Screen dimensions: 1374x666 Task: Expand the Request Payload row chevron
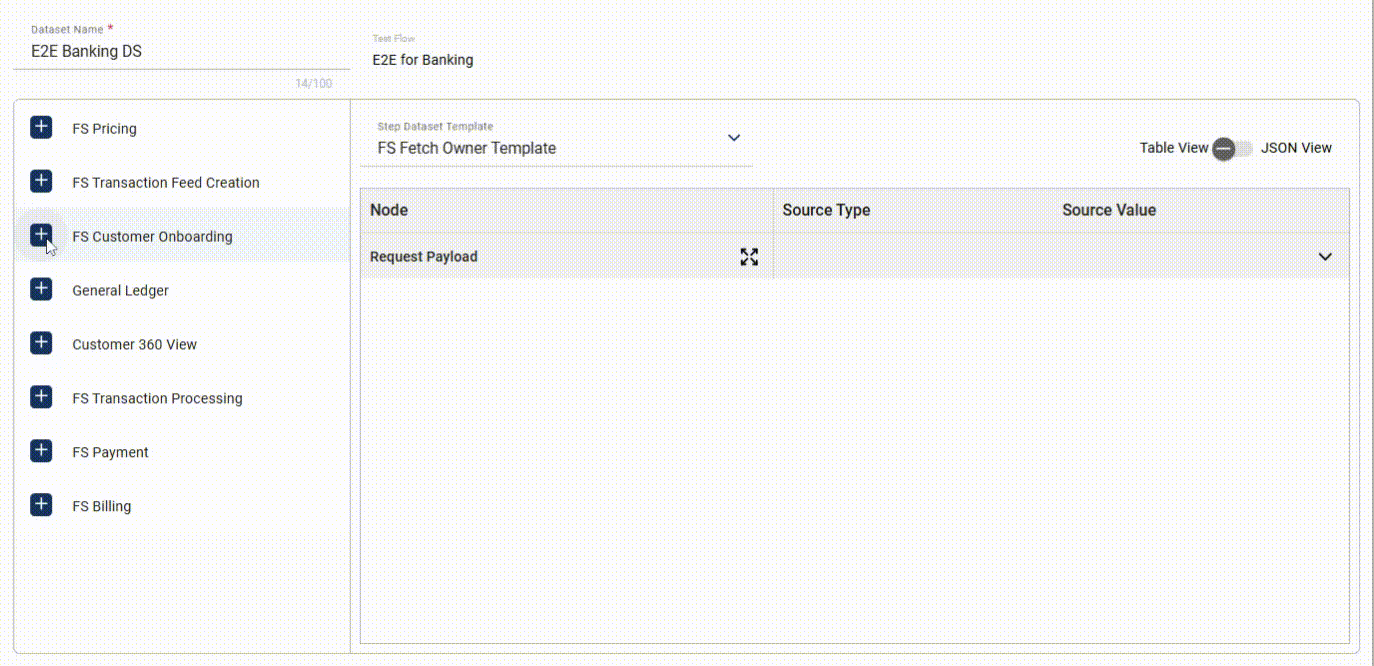pyautogui.click(x=1325, y=257)
